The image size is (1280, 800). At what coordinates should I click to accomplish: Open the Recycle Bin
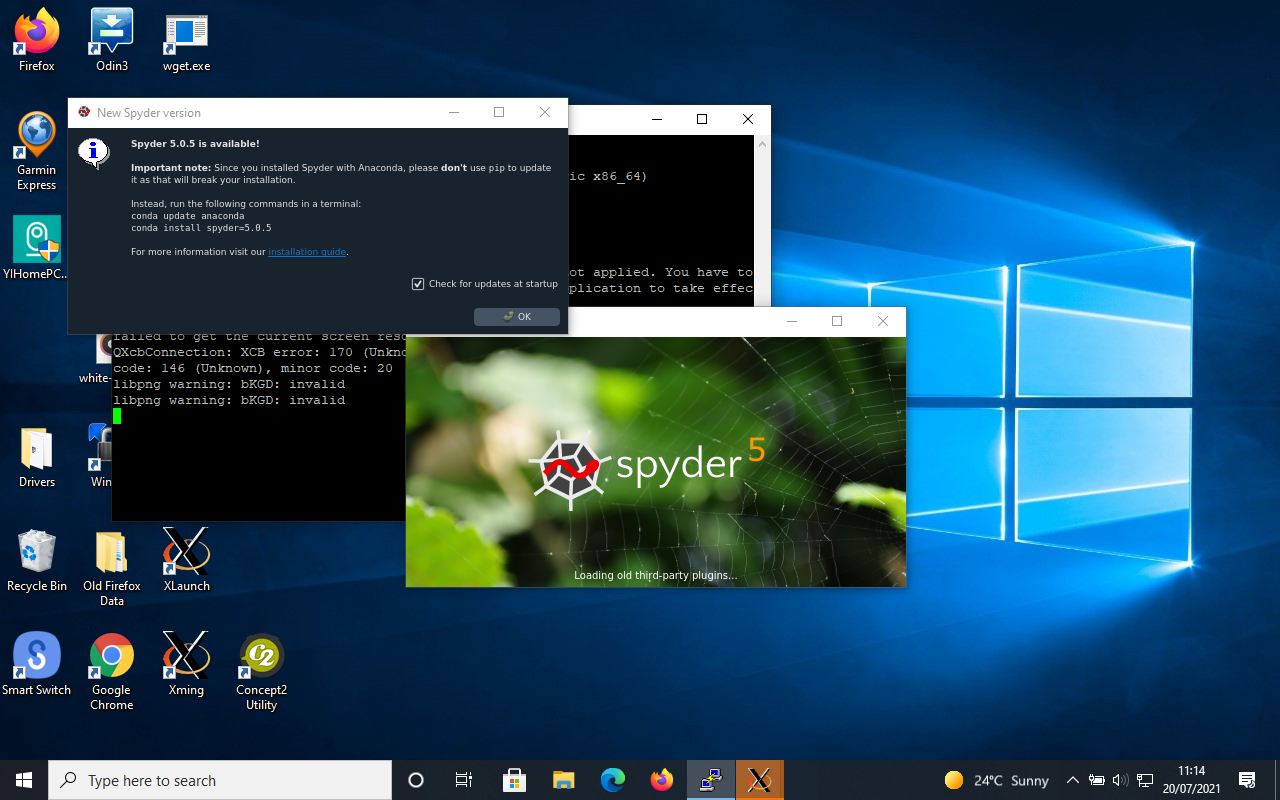click(37, 560)
